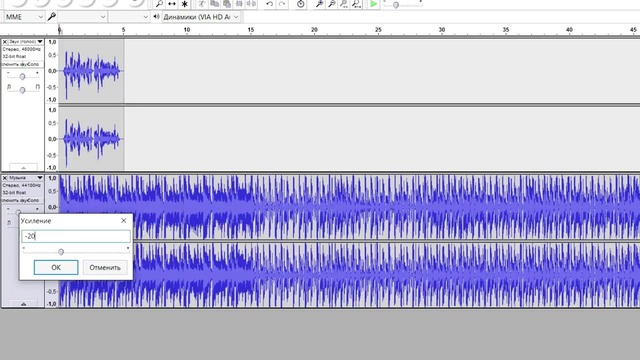The height and width of the screenshot is (360, 640).
Task: Open recording channels dropdown
Action: click(129, 17)
